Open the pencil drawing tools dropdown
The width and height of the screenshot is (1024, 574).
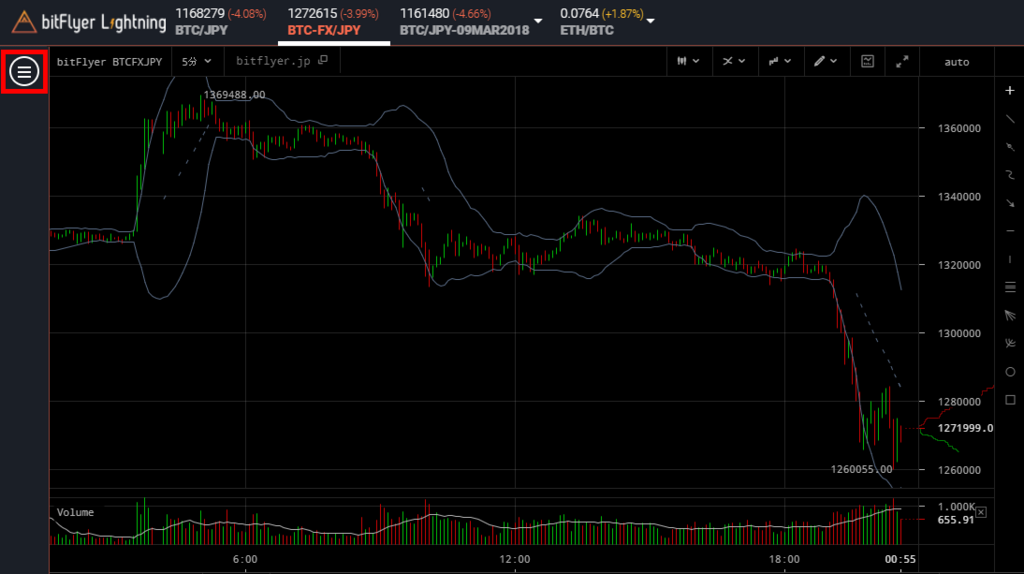[825, 61]
